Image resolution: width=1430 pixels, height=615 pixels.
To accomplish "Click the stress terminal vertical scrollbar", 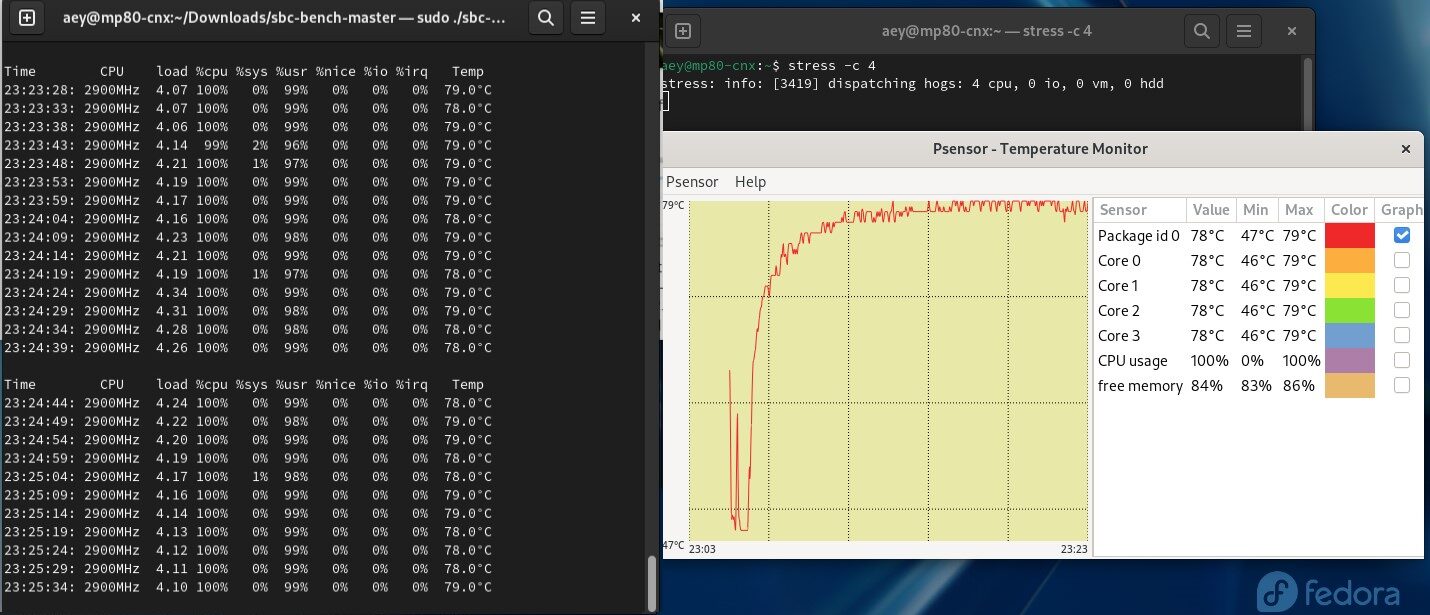I will tap(1307, 94).
